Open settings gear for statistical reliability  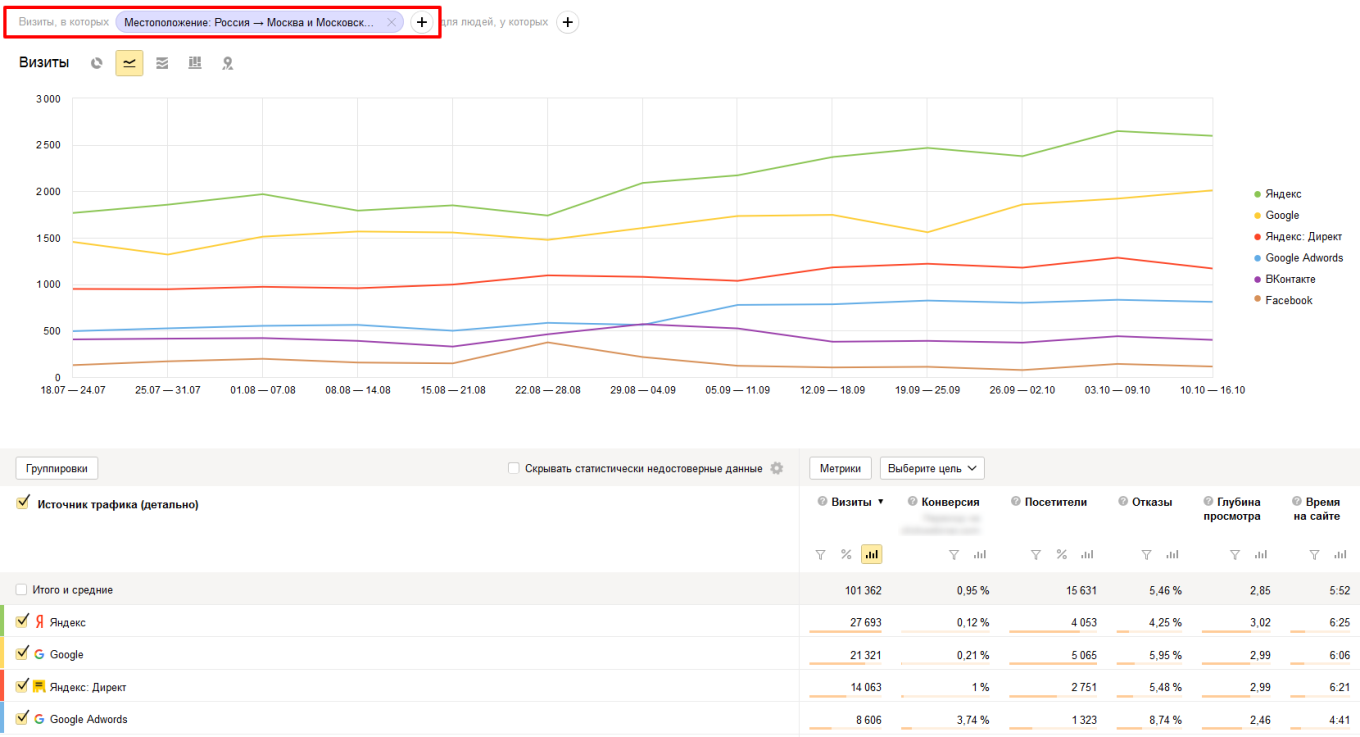tap(776, 468)
